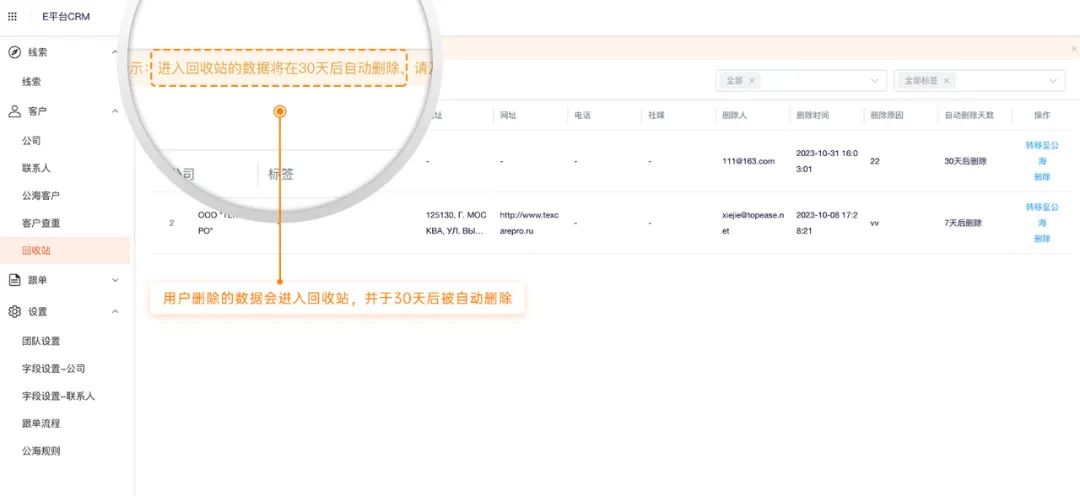Select the 111@163.com deleter cell

pyautogui.click(x=748, y=161)
